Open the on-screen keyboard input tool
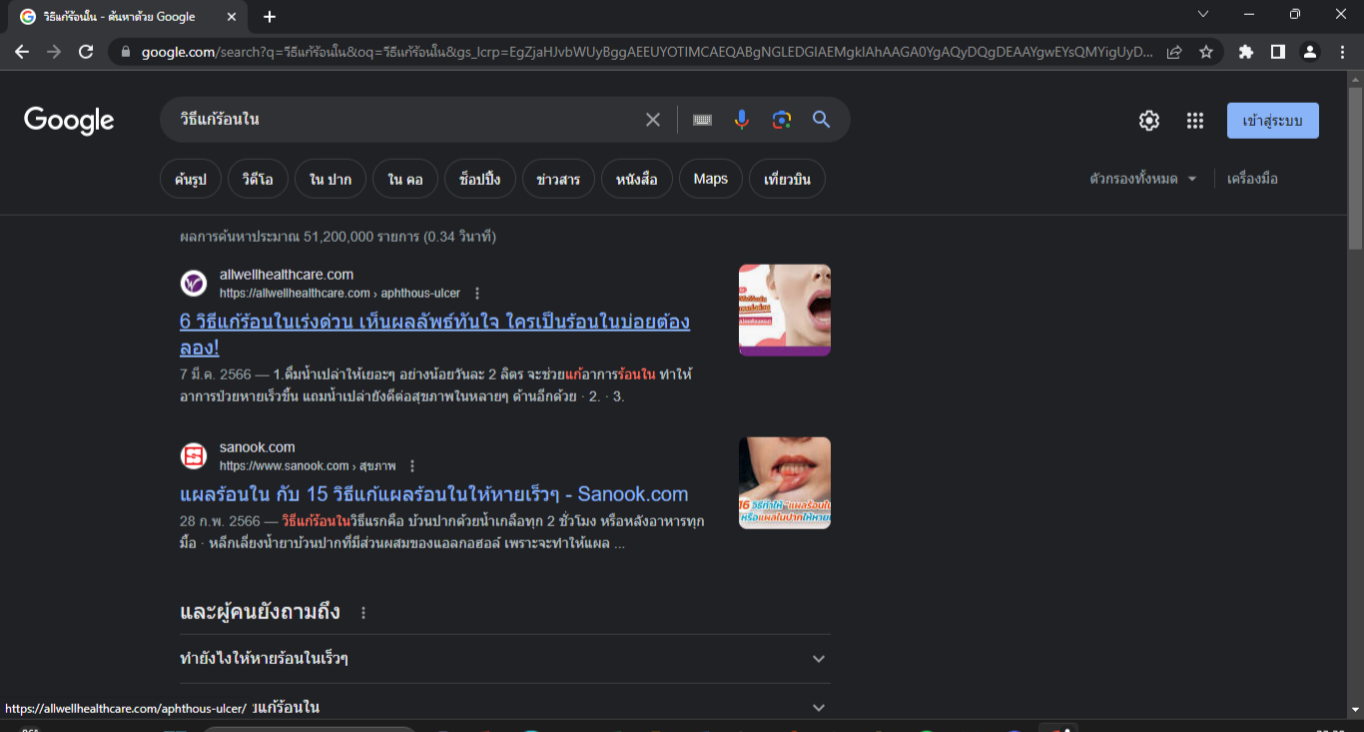The width and height of the screenshot is (1364, 732). [x=702, y=120]
